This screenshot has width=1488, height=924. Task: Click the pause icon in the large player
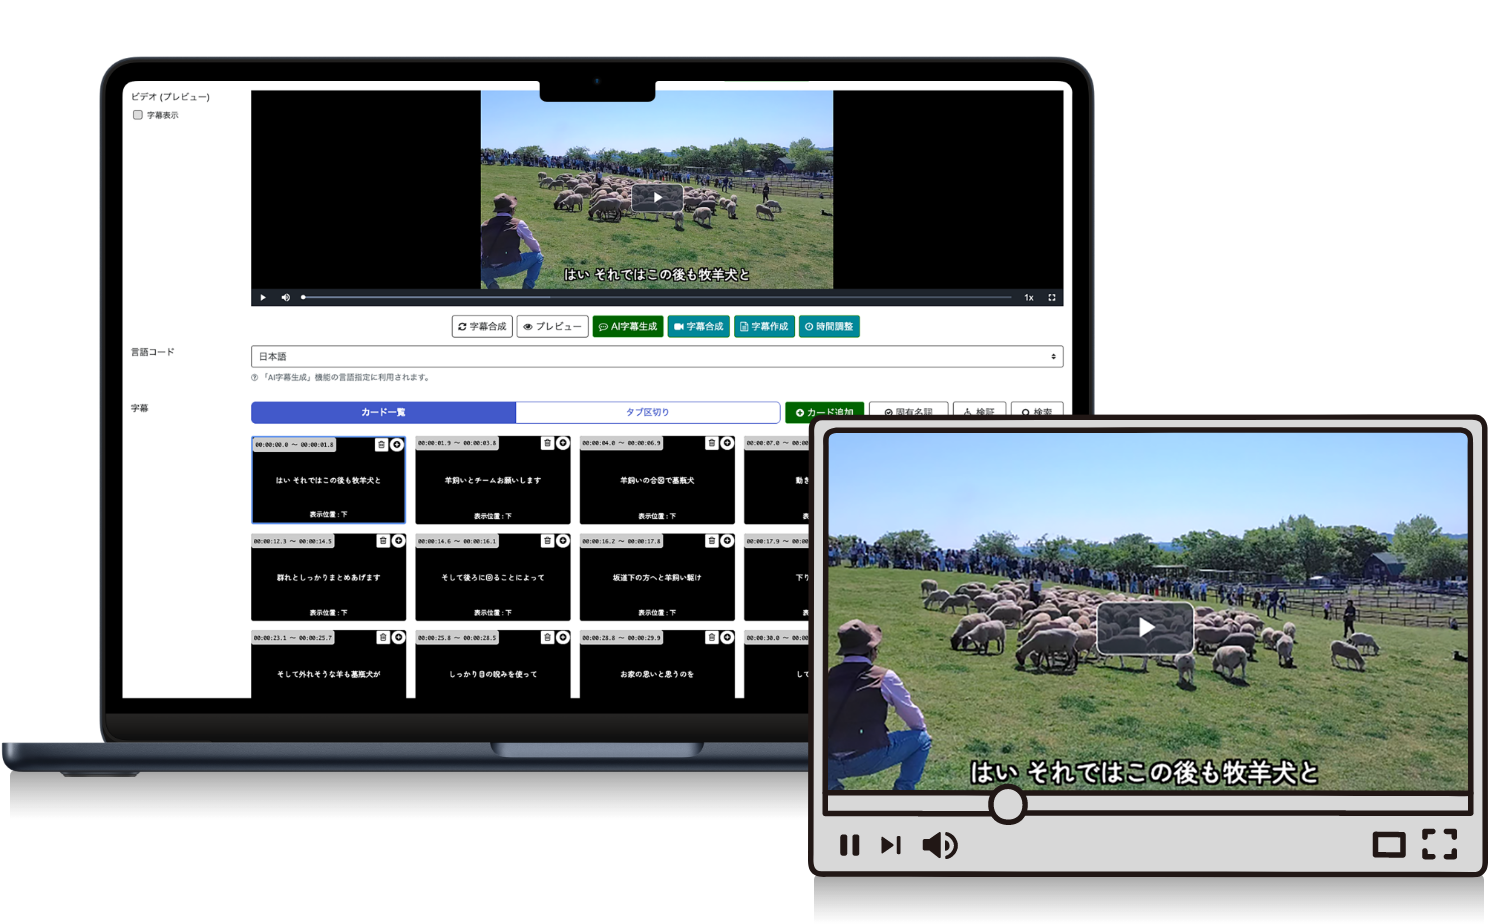[x=849, y=846]
